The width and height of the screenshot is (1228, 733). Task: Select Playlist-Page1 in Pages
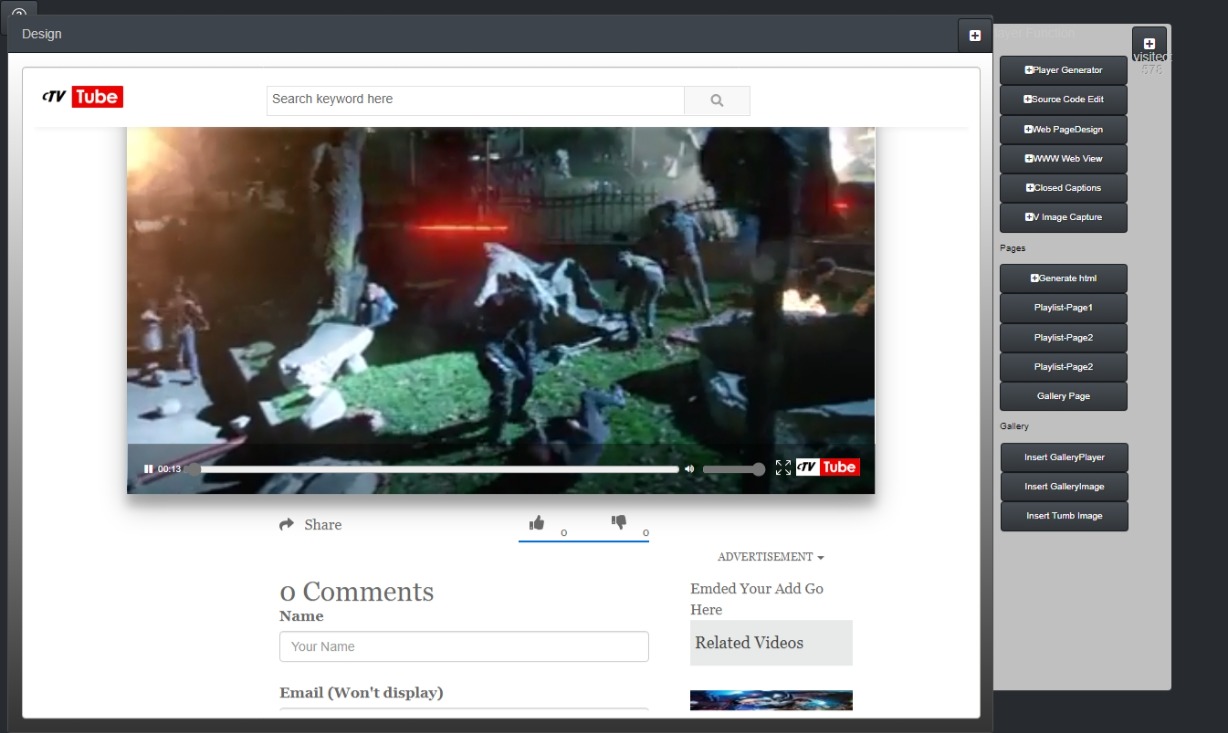pyautogui.click(x=1064, y=308)
